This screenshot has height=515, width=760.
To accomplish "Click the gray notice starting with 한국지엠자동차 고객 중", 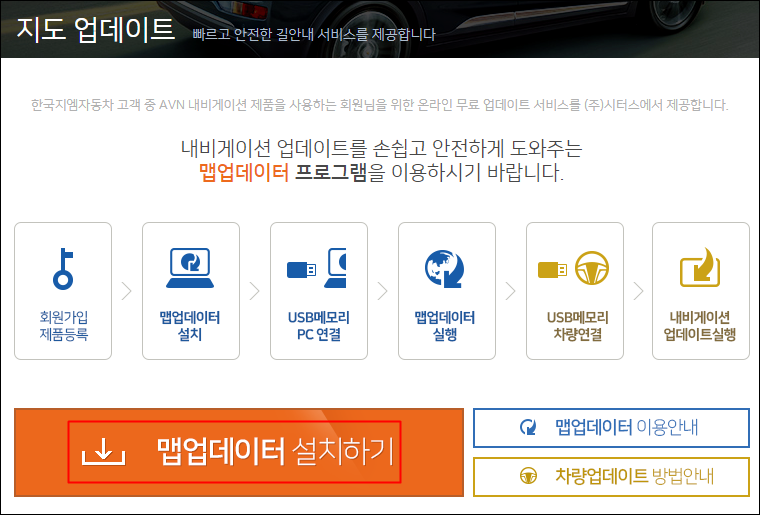I will (x=380, y=105).
